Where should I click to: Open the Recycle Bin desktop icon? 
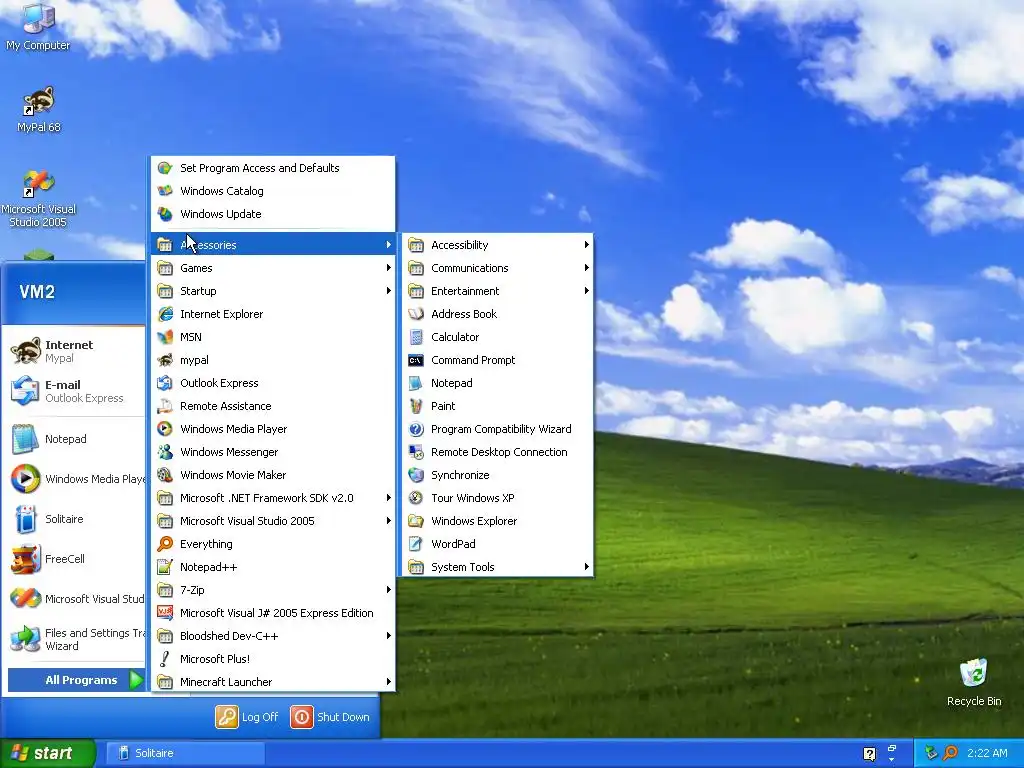[x=974, y=682]
